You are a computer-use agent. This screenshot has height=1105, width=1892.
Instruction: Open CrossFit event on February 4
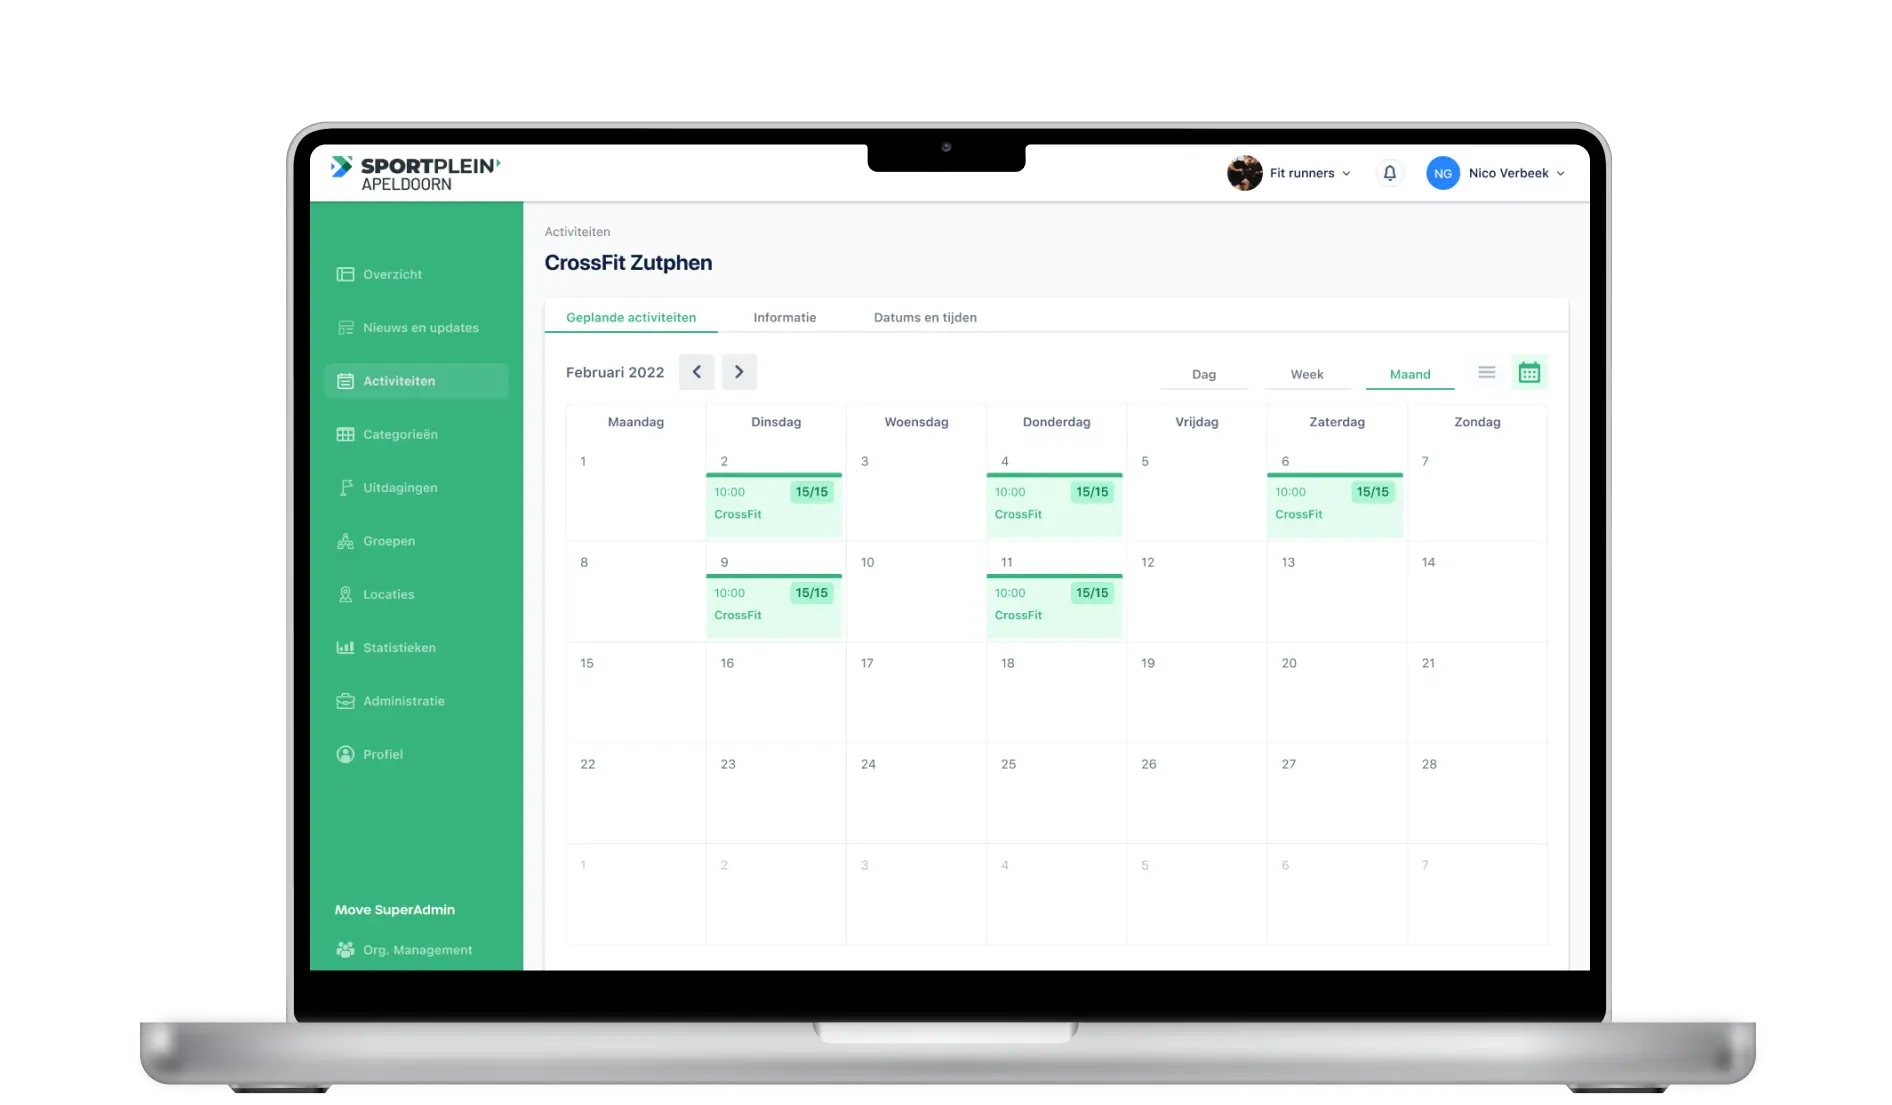pos(1054,504)
